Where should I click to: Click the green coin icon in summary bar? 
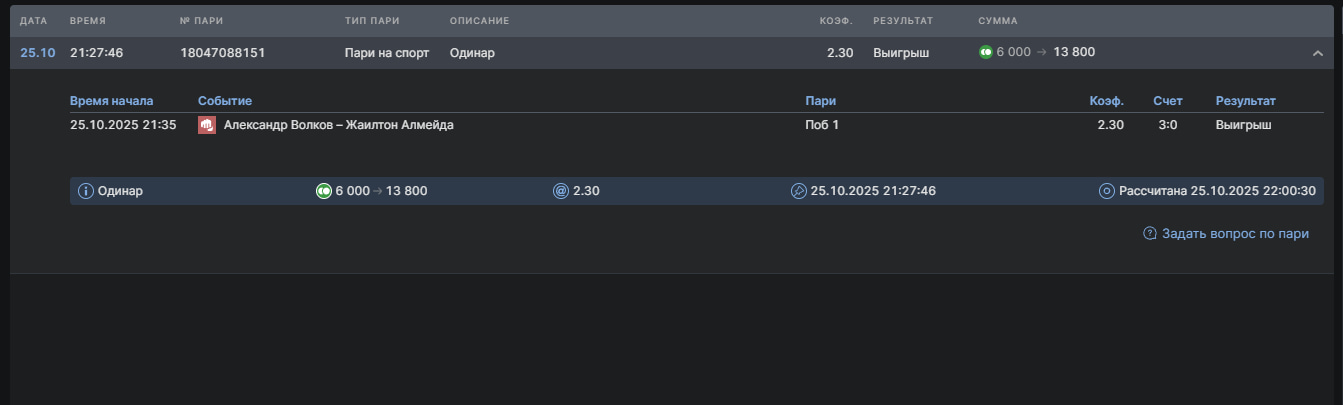[324, 191]
